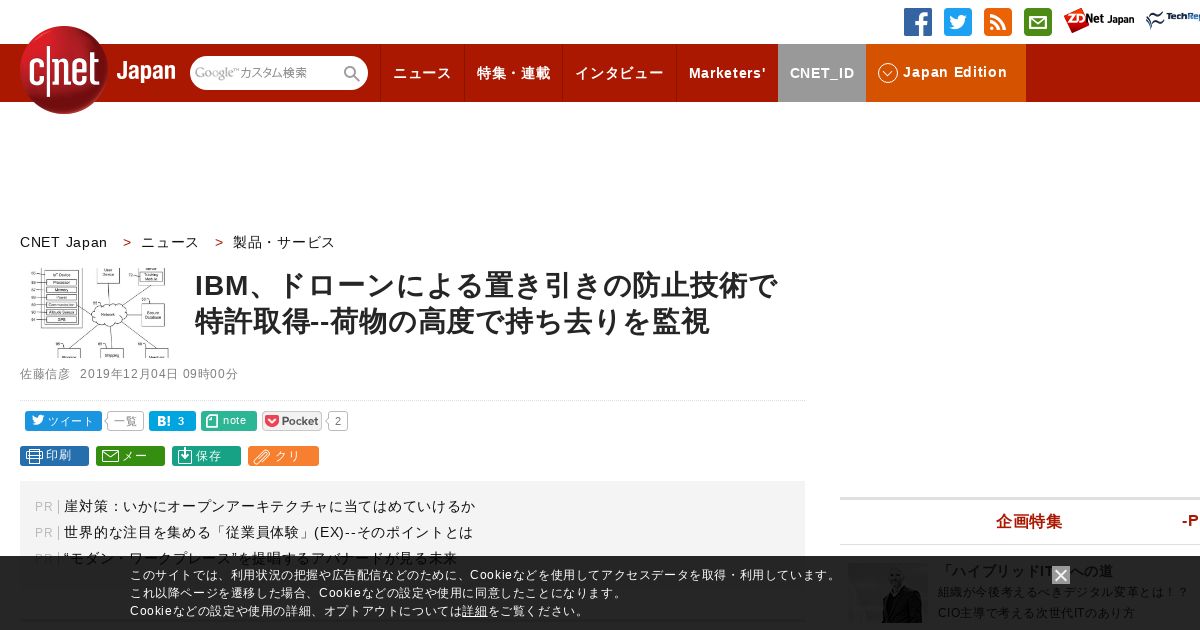This screenshot has width=1200, height=630.
Task: Click the Pocket count of 2
Action: [338, 421]
